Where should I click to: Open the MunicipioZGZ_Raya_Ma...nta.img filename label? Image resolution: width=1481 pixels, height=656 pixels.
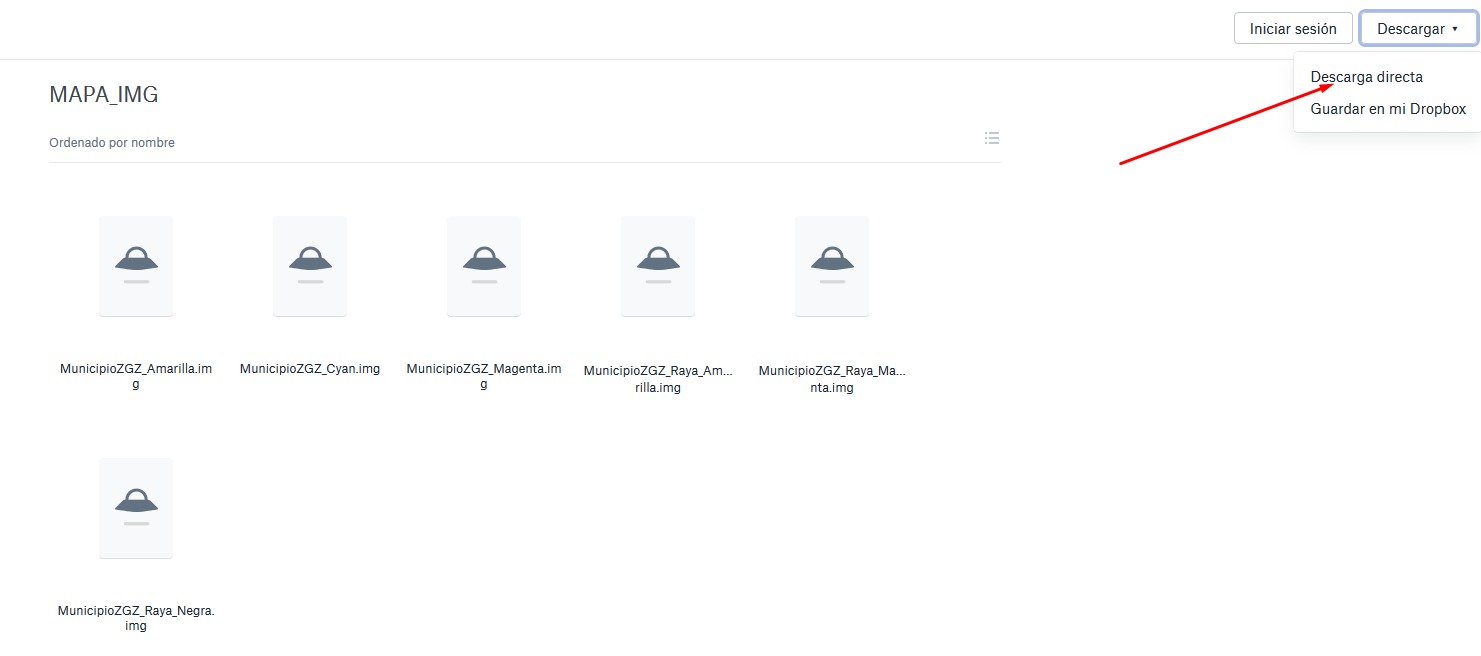pyautogui.click(x=832, y=379)
